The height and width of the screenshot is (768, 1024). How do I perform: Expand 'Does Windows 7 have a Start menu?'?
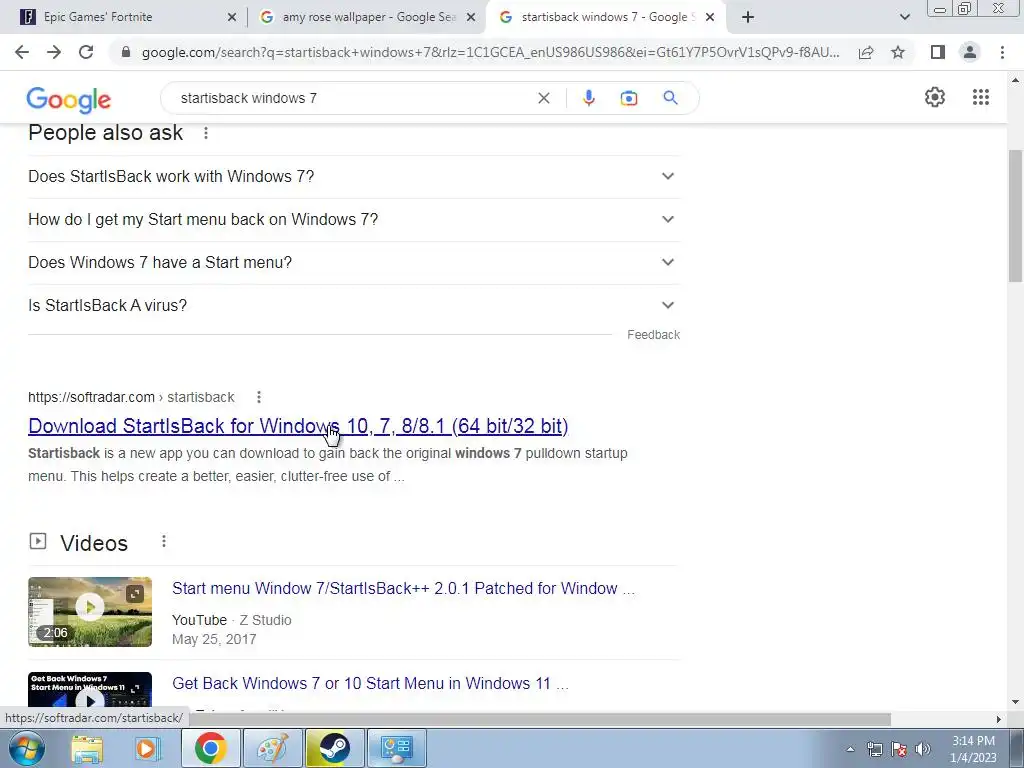(354, 263)
